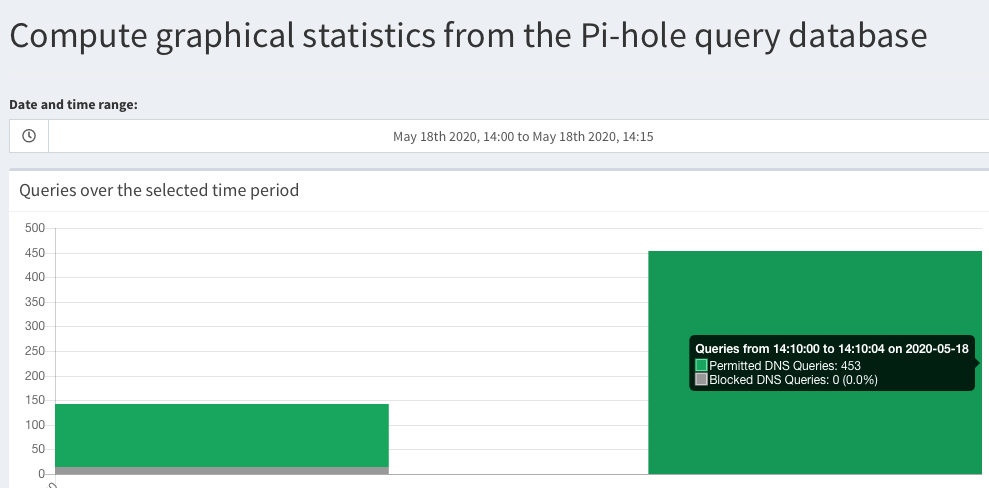
Task: Click the 250 y-axis label
Action: pyautogui.click(x=35, y=351)
